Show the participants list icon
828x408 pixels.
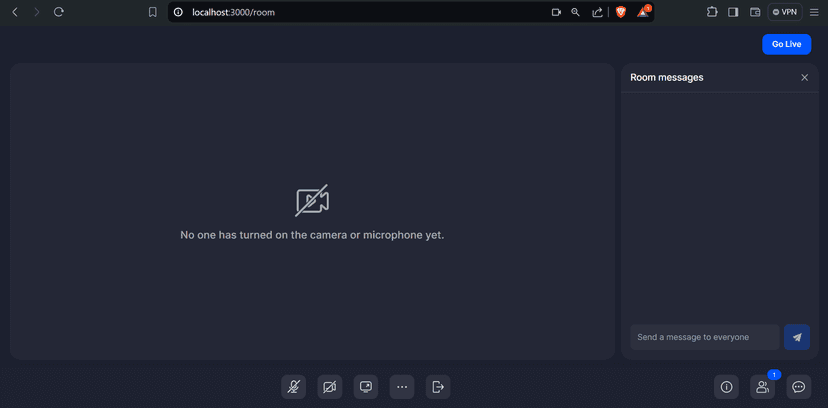pos(763,387)
